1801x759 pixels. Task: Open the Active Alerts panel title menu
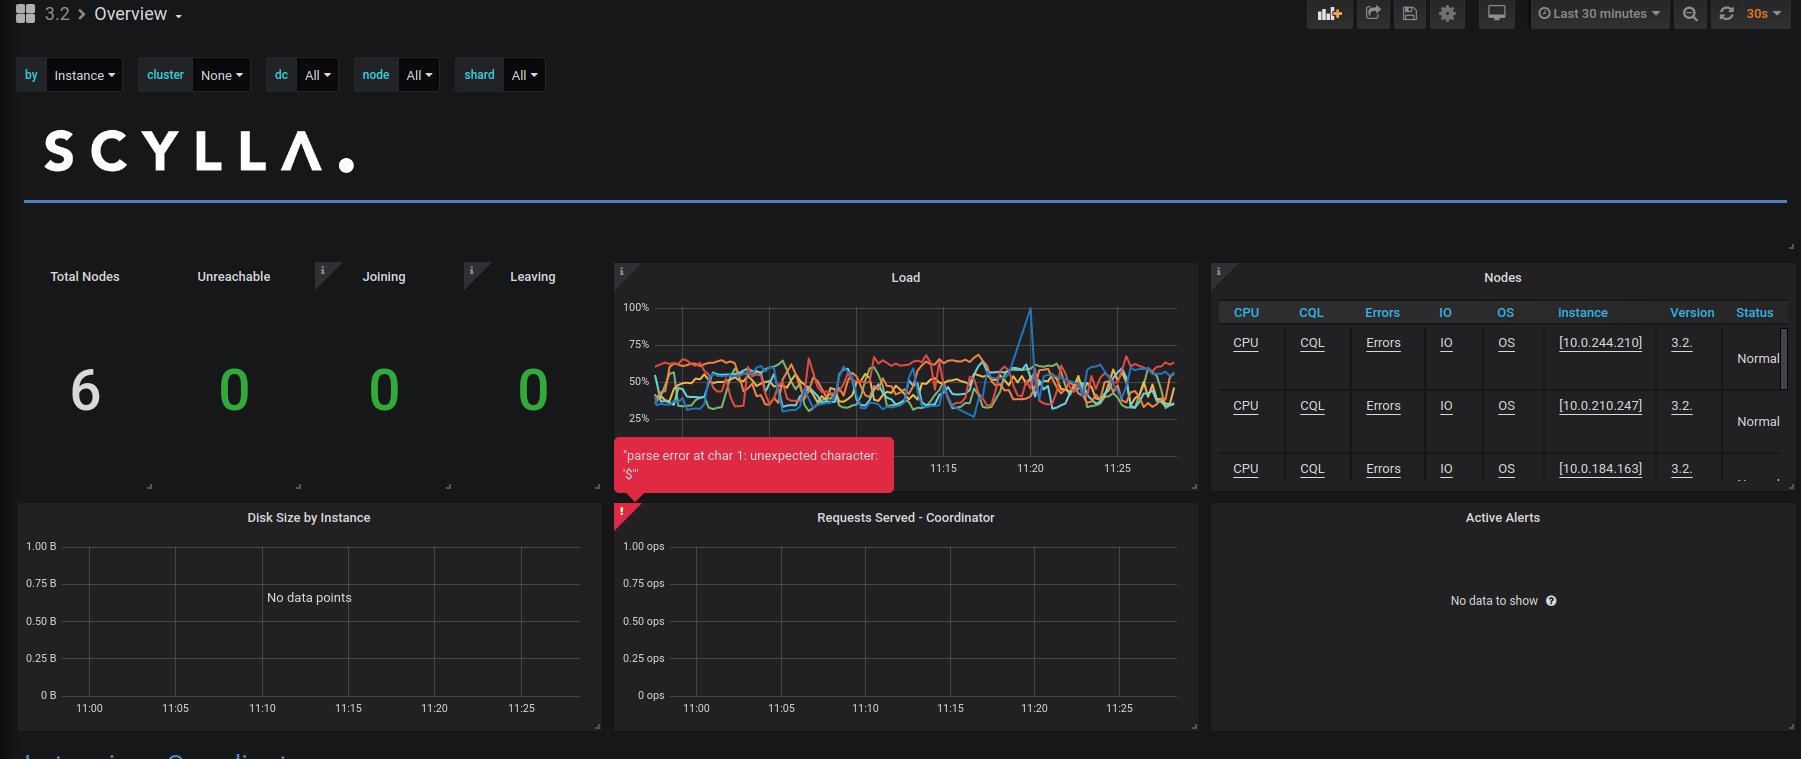(1503, 518)
